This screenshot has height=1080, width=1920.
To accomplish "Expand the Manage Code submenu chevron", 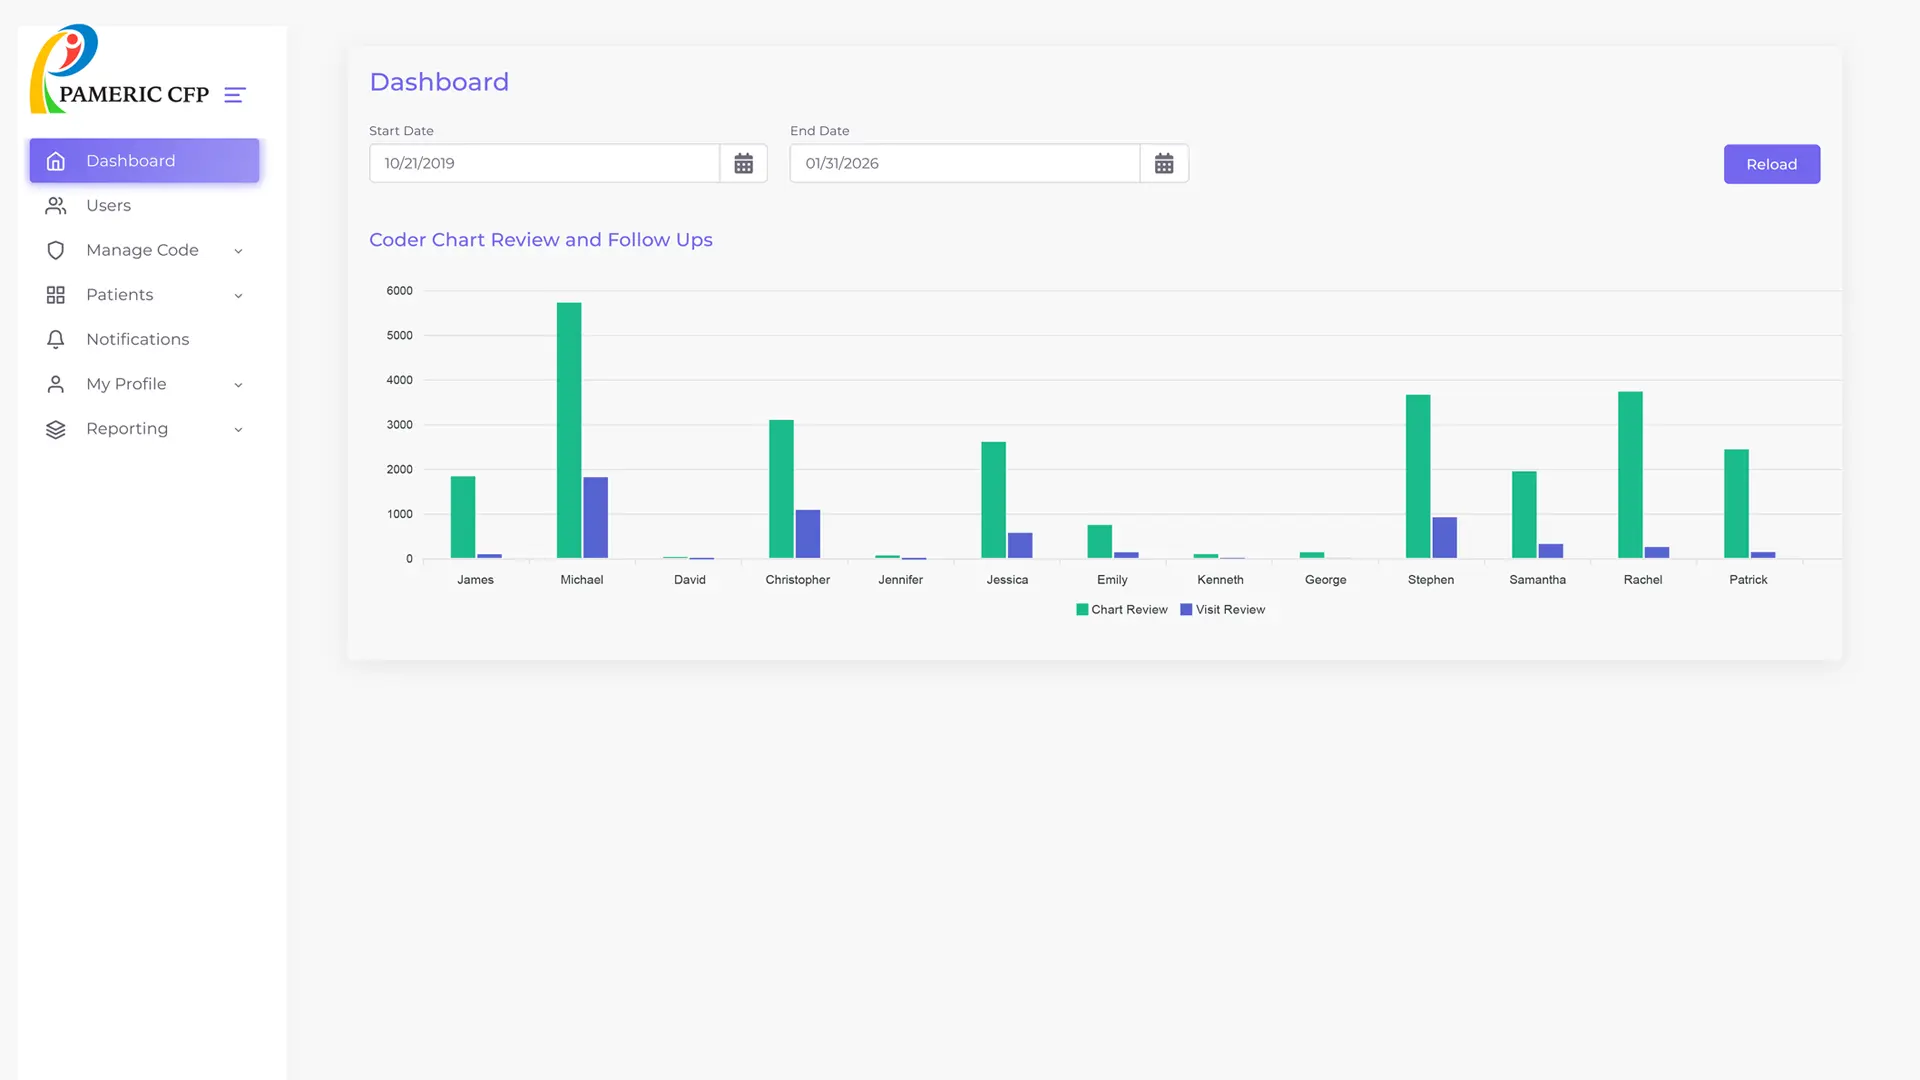I will click(x=238, y=251).
